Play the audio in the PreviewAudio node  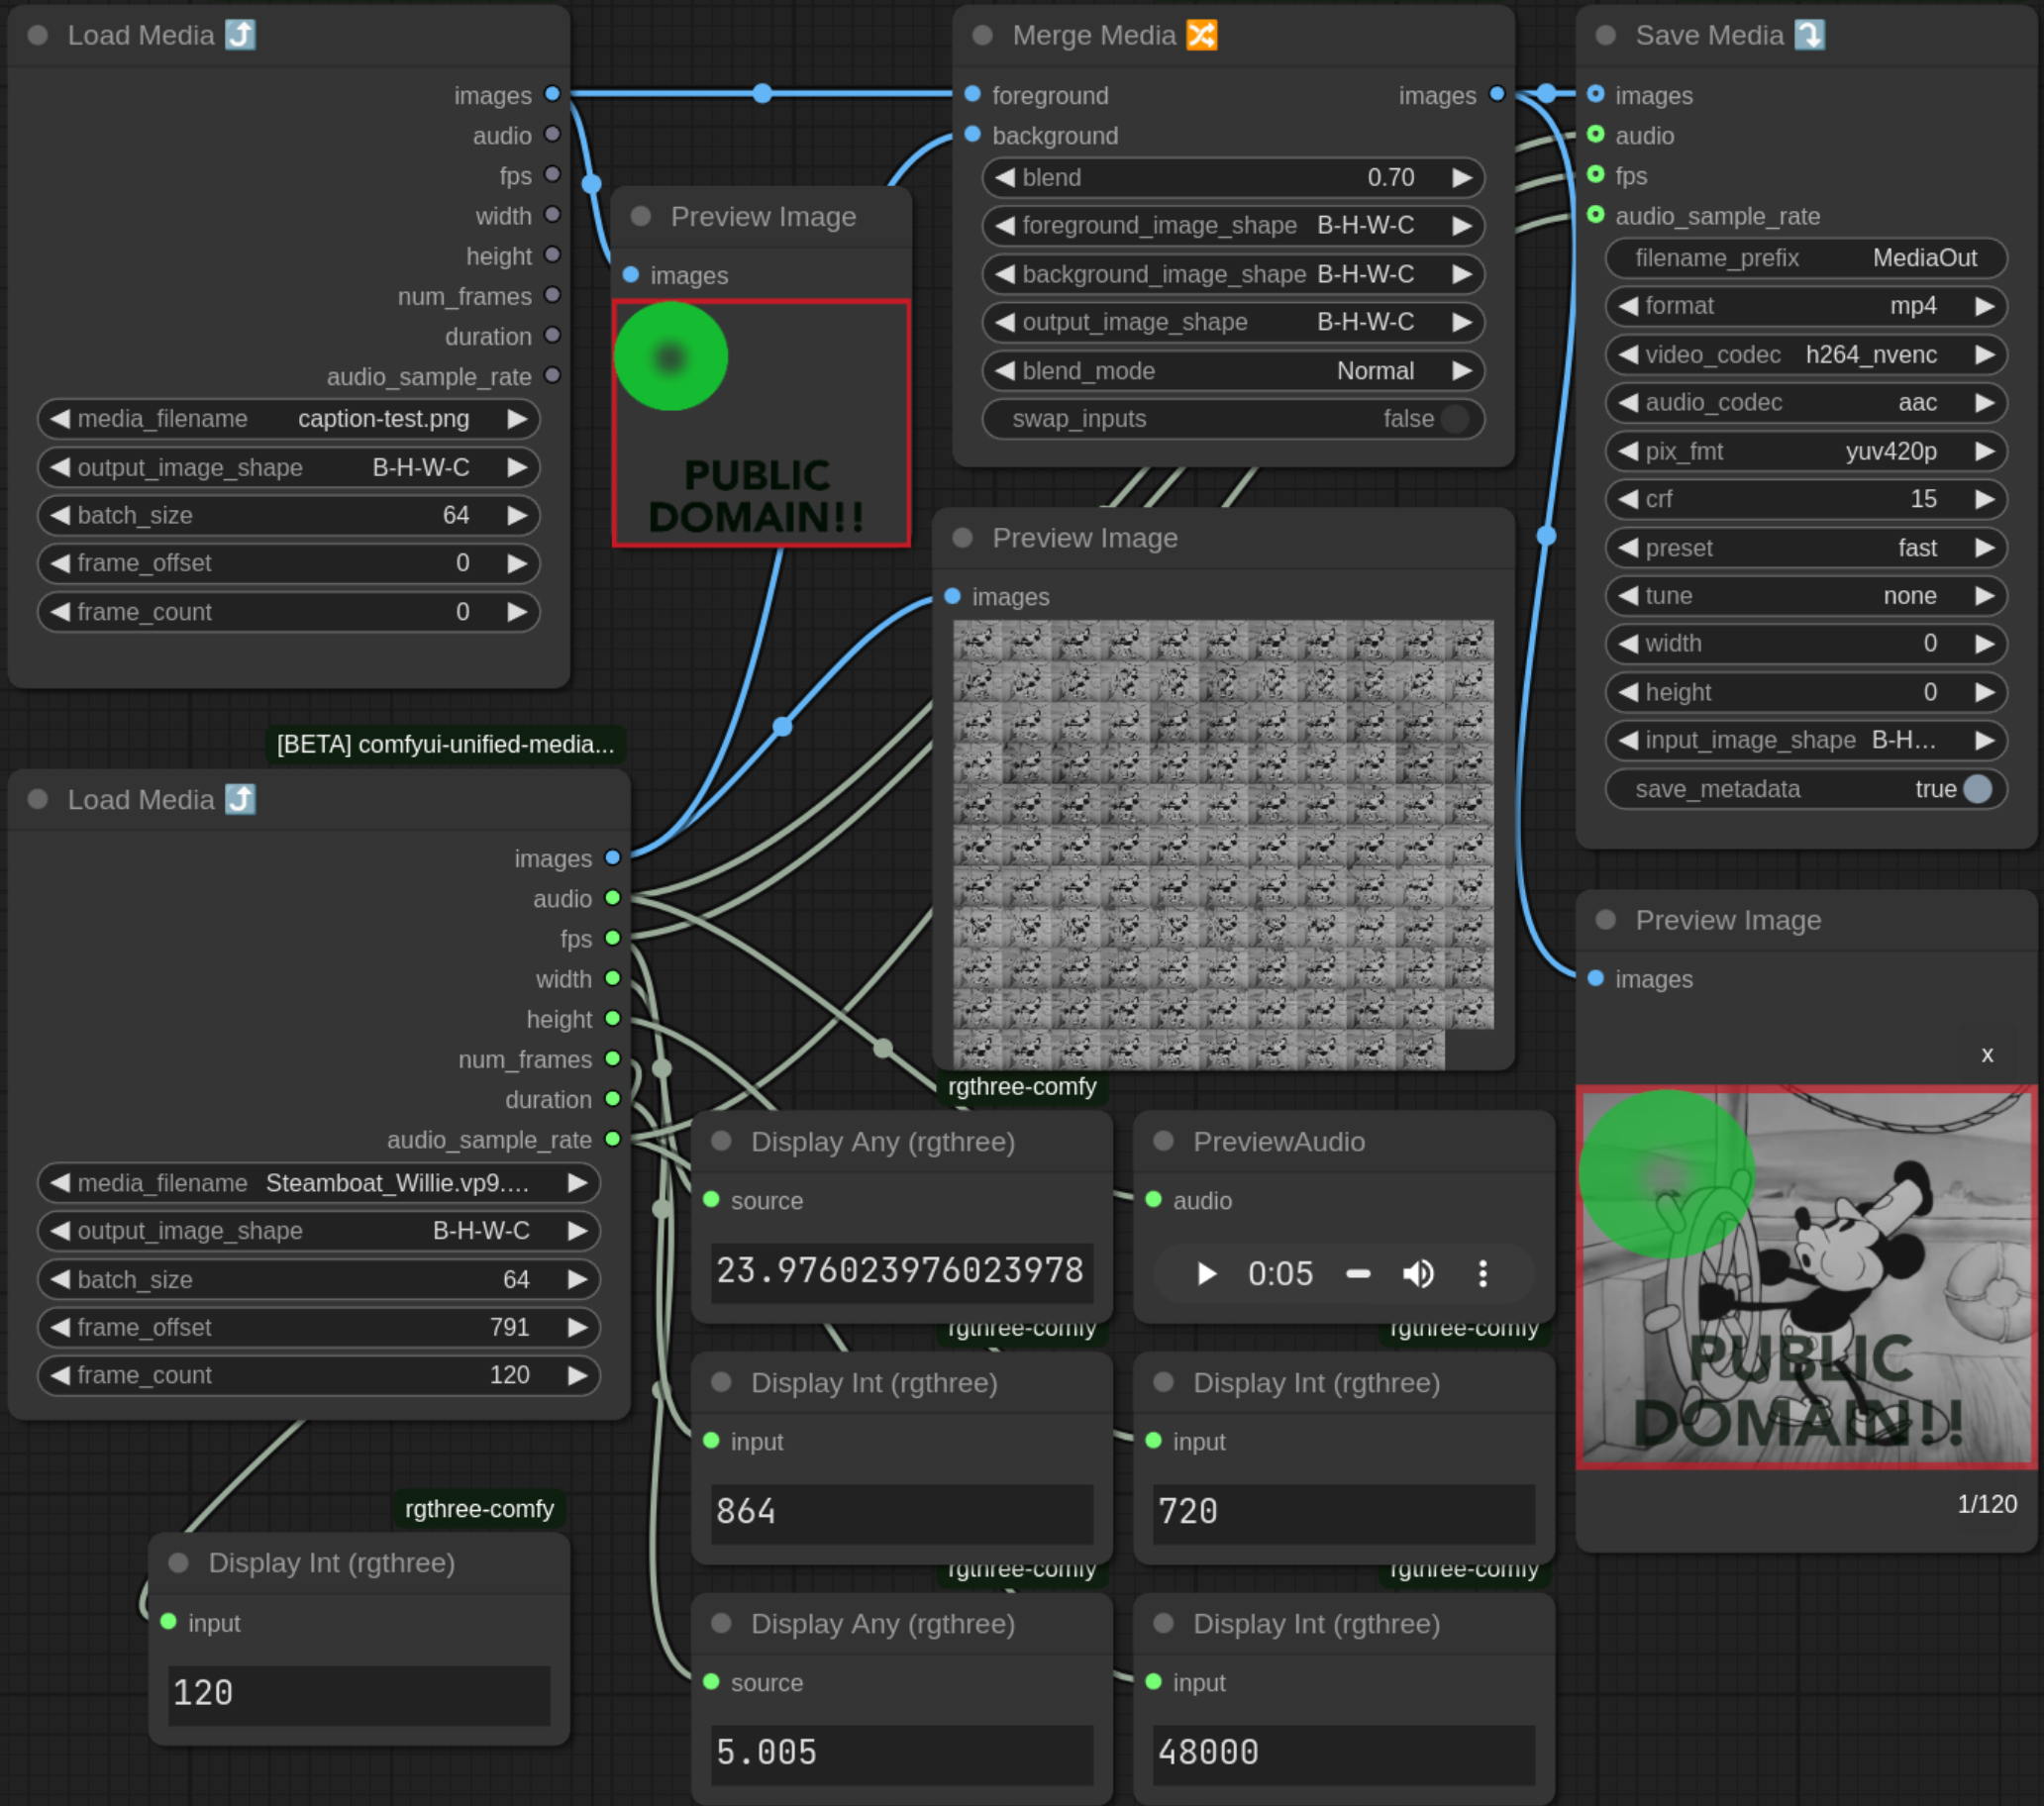pyautogui.click(x=1206, y=1273)
